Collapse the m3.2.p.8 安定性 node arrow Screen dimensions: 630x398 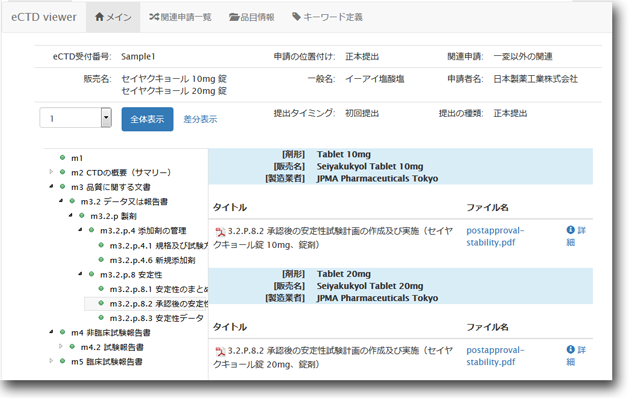point(80,274)
